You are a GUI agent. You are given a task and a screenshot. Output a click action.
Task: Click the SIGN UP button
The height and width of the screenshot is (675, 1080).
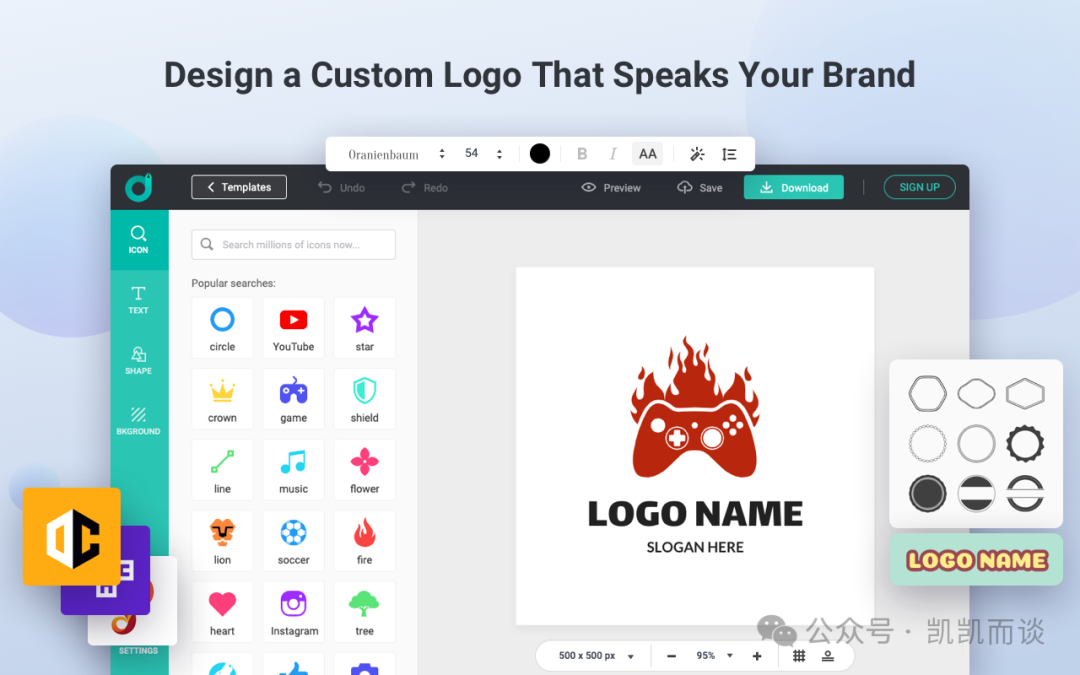point(920,187)
